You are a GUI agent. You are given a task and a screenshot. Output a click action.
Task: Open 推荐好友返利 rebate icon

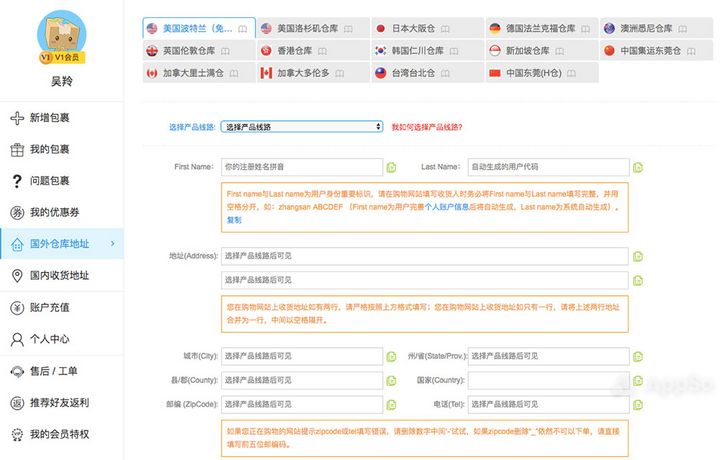pyautogui.click(x=17, y=403)
